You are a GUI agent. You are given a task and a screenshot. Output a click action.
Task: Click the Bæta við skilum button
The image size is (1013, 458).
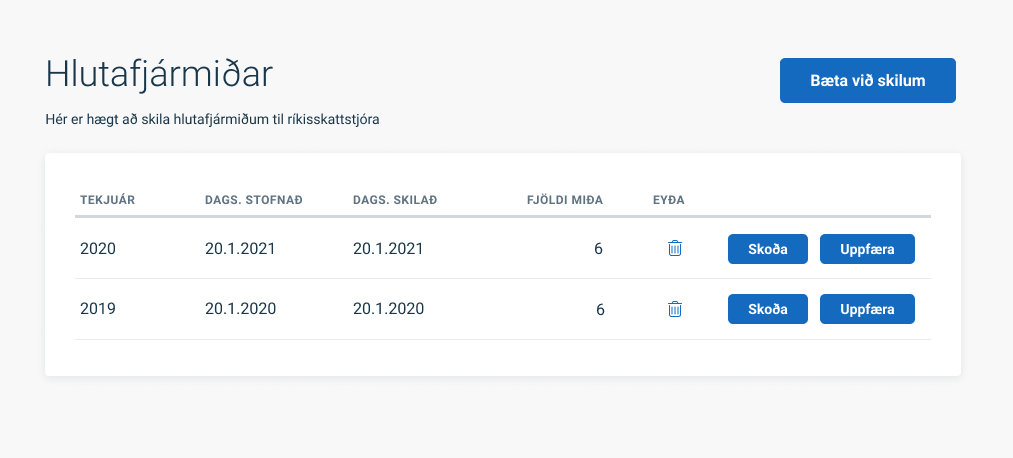click(868, 81)
